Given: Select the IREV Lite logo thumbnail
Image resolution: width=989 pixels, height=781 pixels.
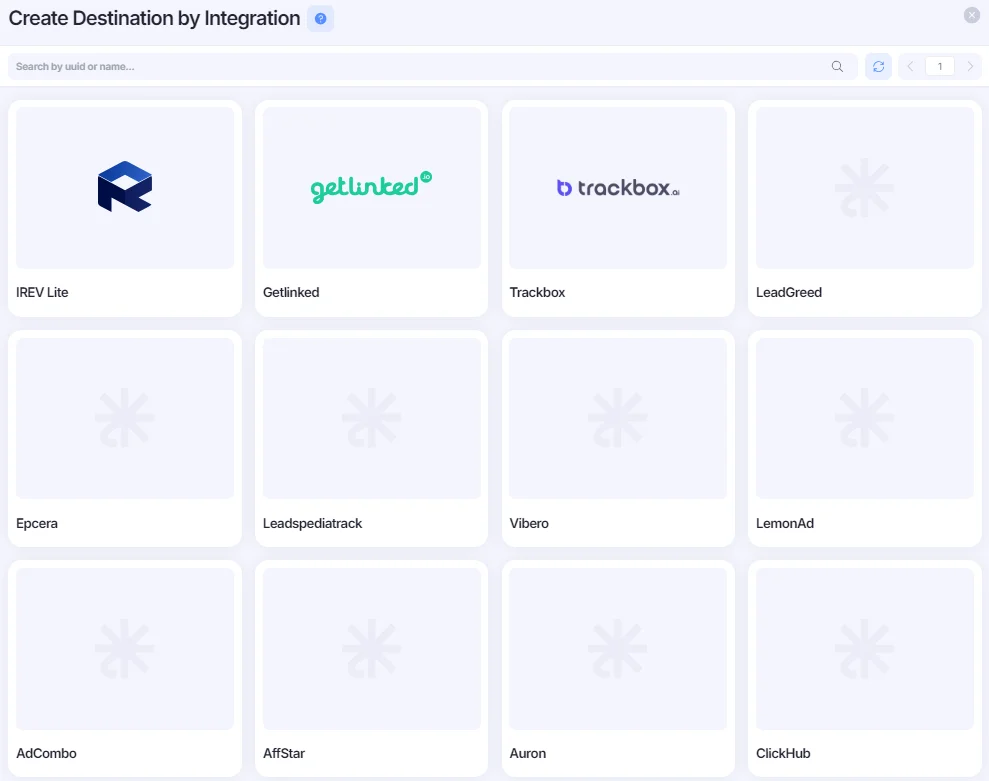Looking at the screenshot, I should click(125, 187).
